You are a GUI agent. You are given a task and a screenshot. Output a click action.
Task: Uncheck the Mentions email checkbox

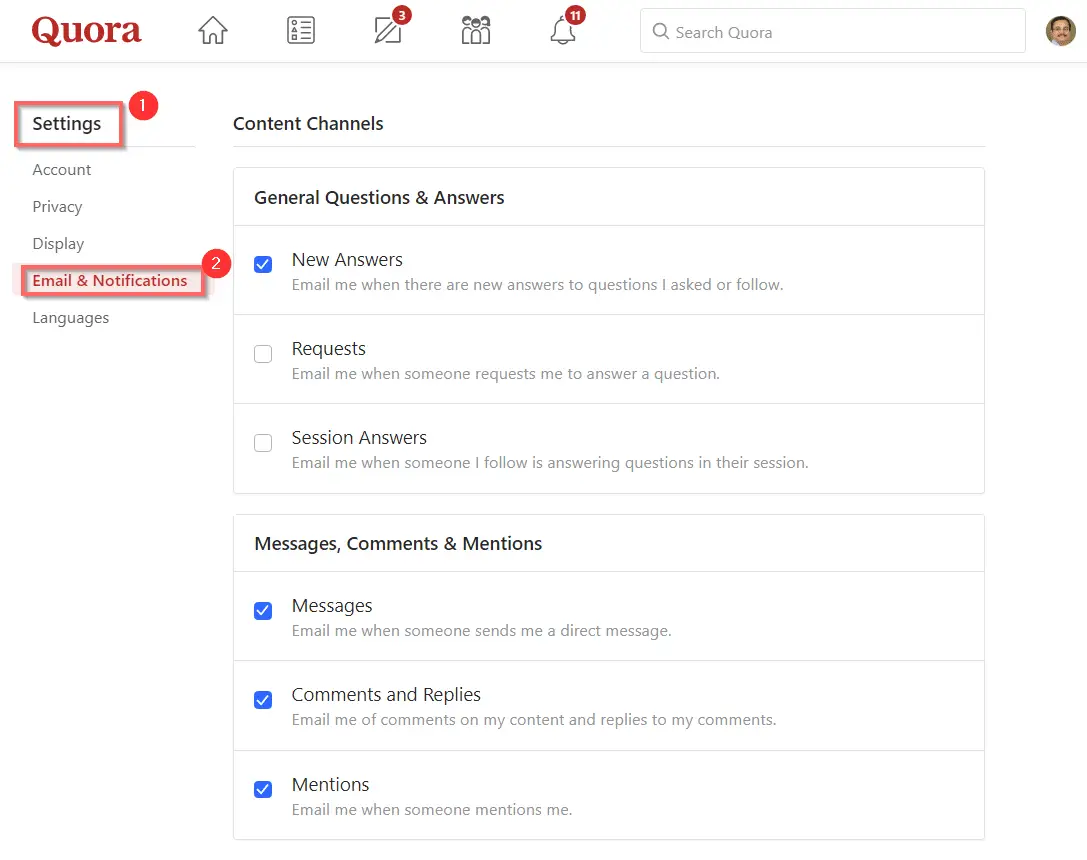pyautogui.click(x=263, y=789)
